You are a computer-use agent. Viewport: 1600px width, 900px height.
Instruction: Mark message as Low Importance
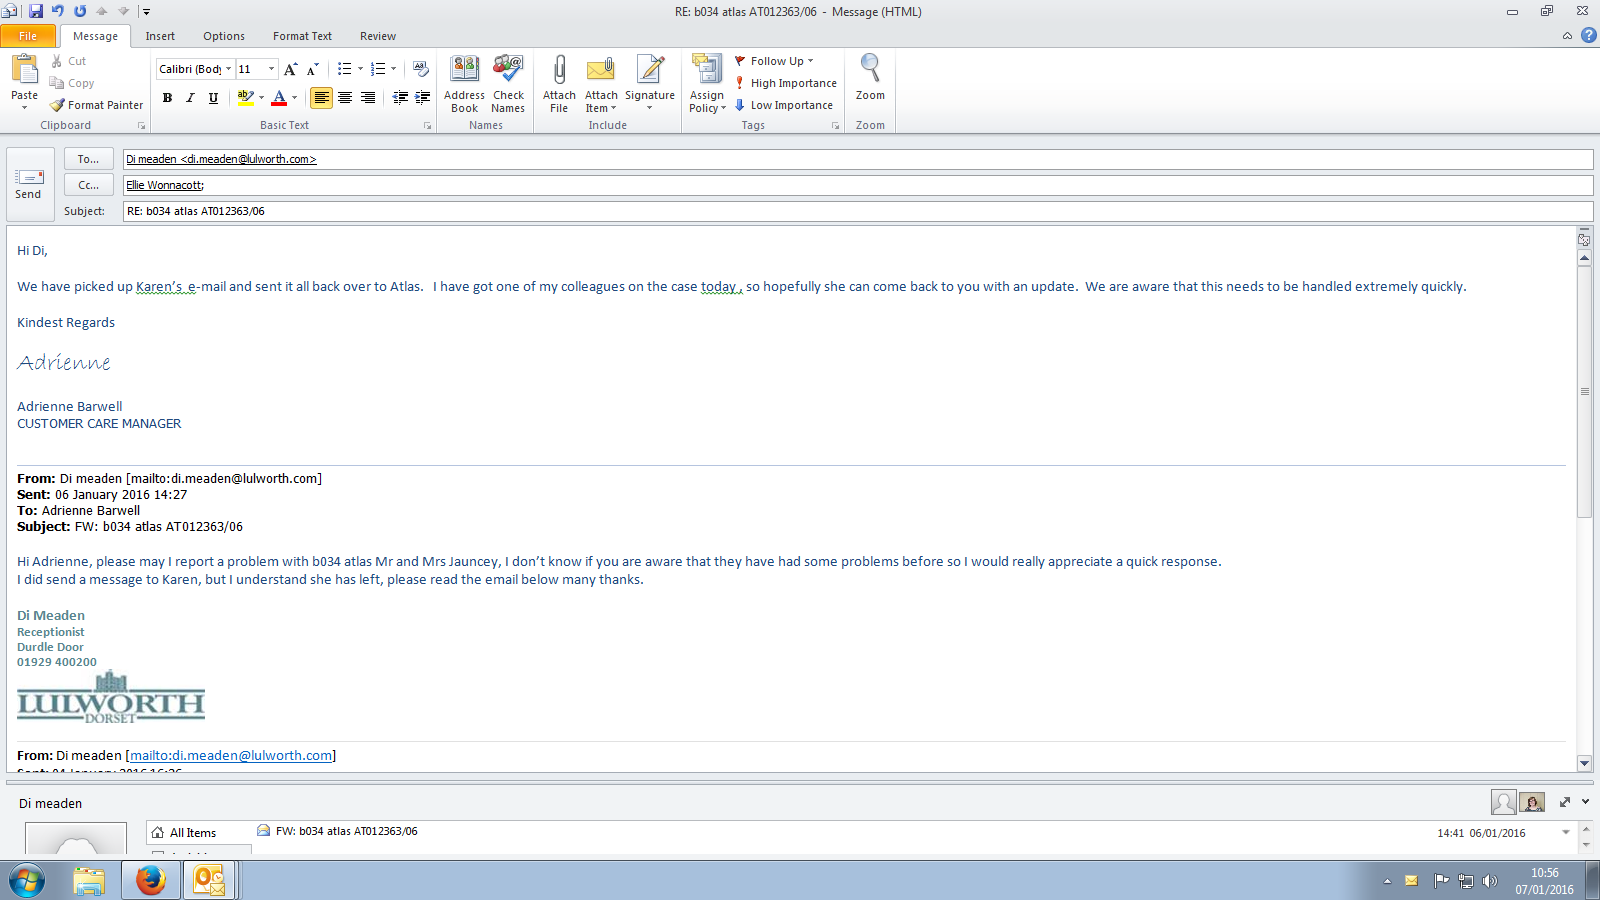click(784, 105)
